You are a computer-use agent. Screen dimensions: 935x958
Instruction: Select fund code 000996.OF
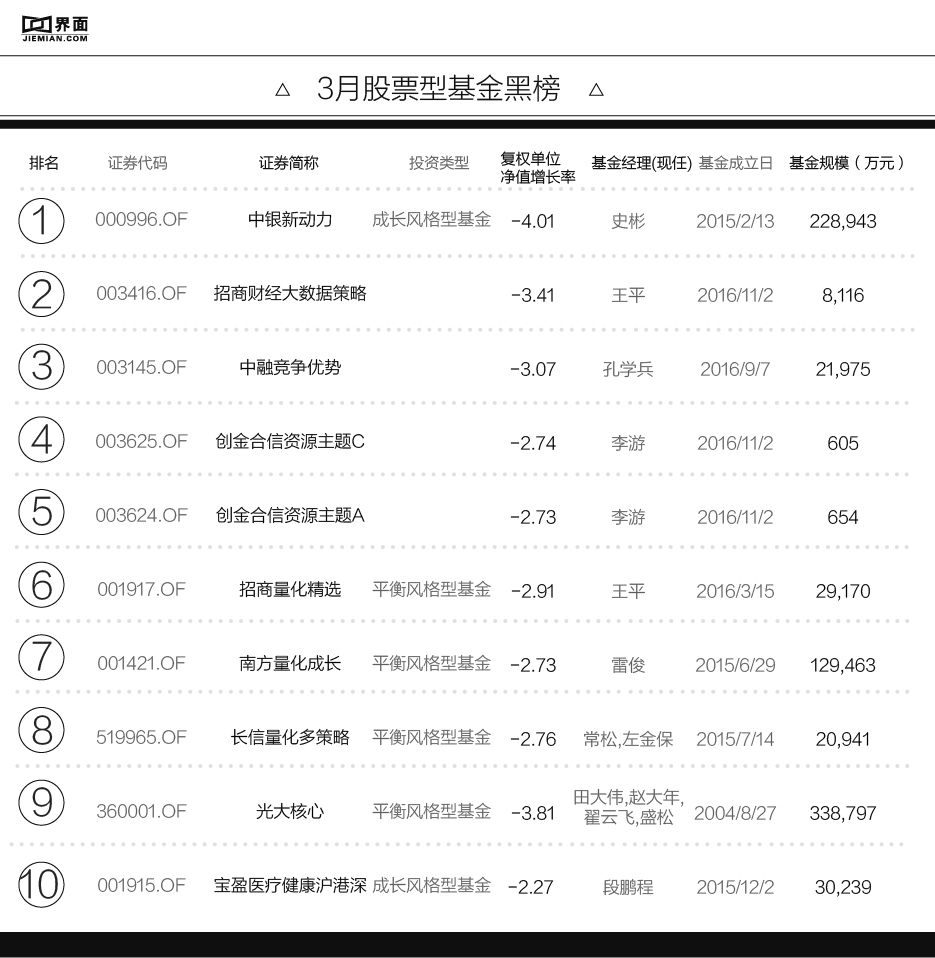click(x=141, y=219)
